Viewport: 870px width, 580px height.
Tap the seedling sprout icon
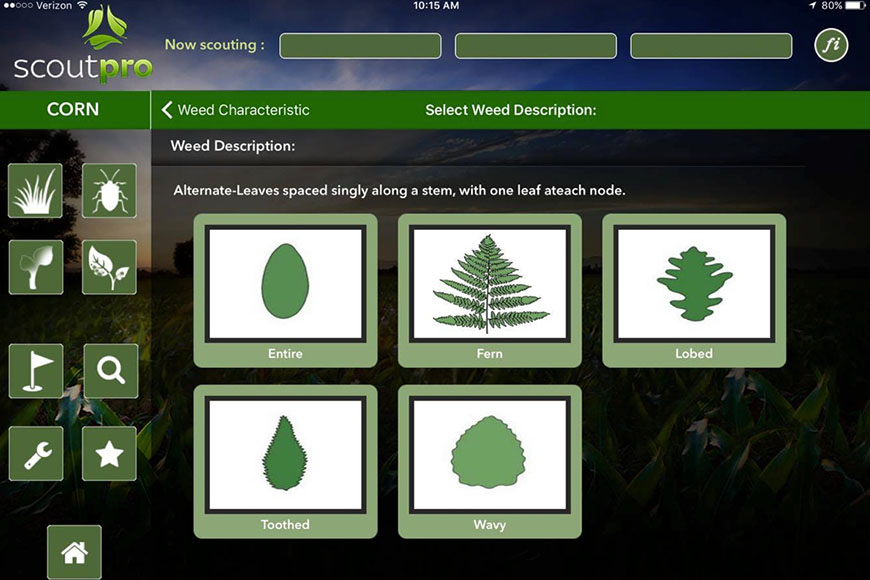[36, 267]
